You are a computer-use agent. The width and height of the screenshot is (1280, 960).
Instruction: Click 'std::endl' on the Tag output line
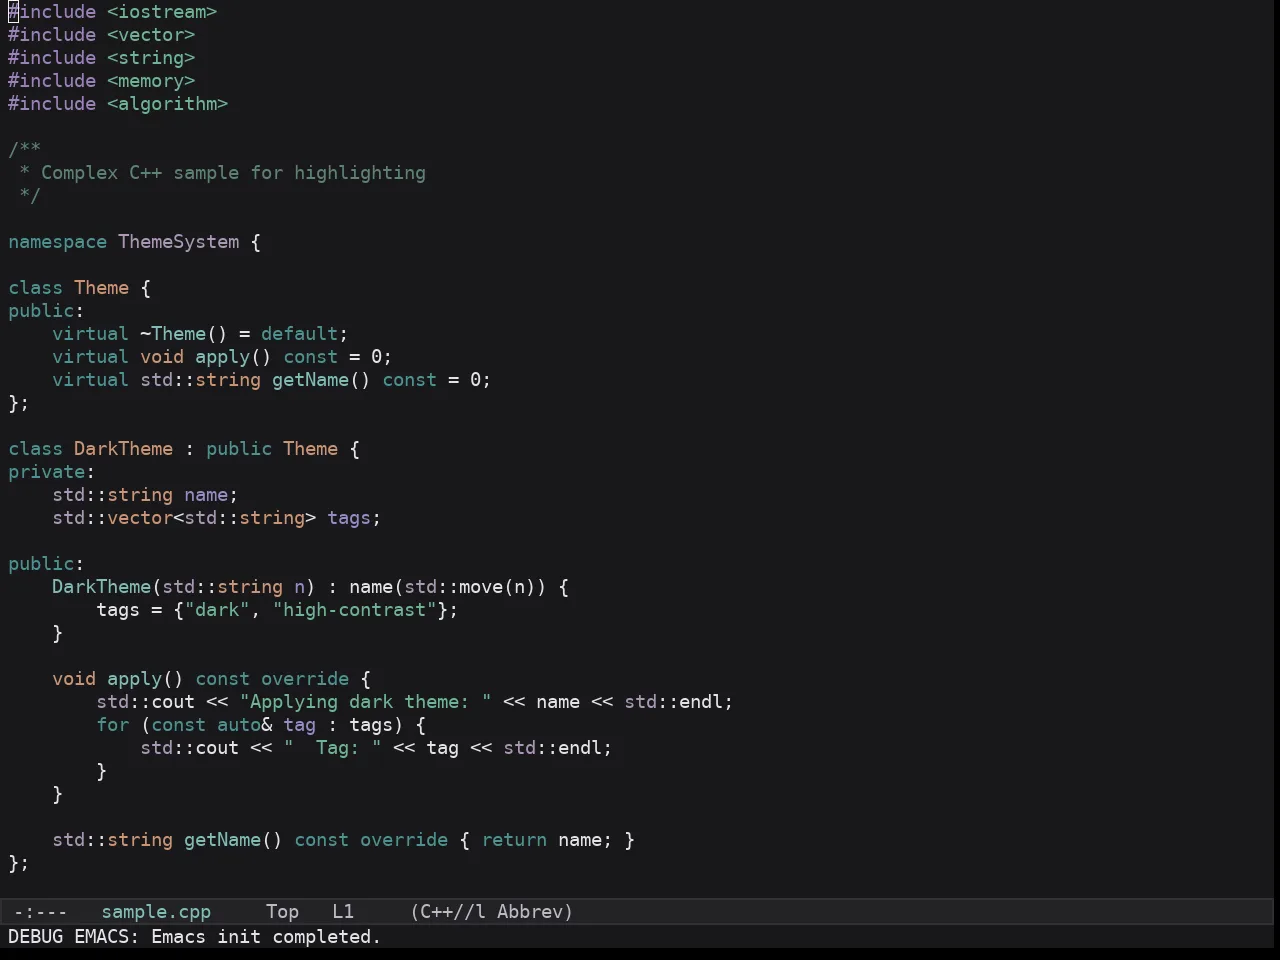[x=552, y=748]
